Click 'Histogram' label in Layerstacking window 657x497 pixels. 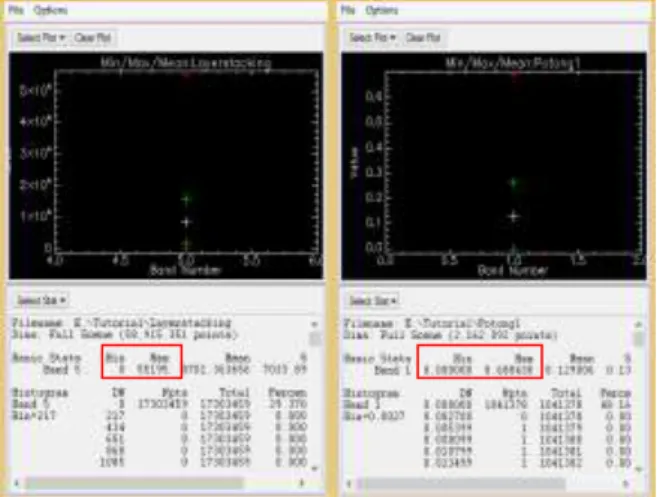40,393
